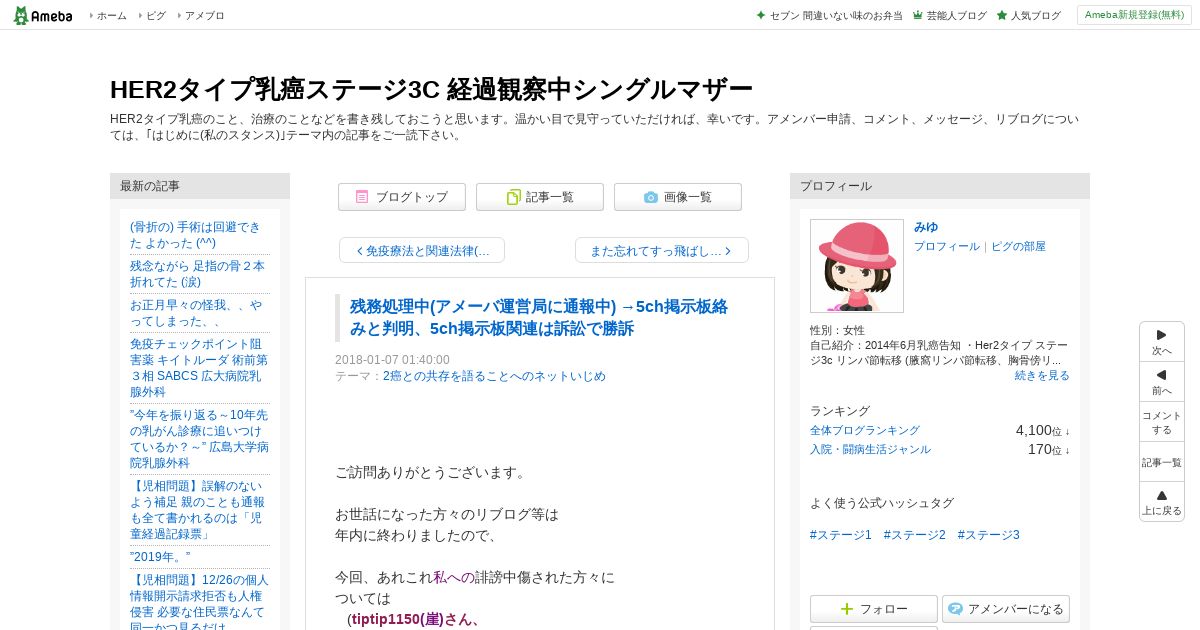Open the アメブロ link in top bar
This screenshot has height=630, width=1200.
click(205, 15)
